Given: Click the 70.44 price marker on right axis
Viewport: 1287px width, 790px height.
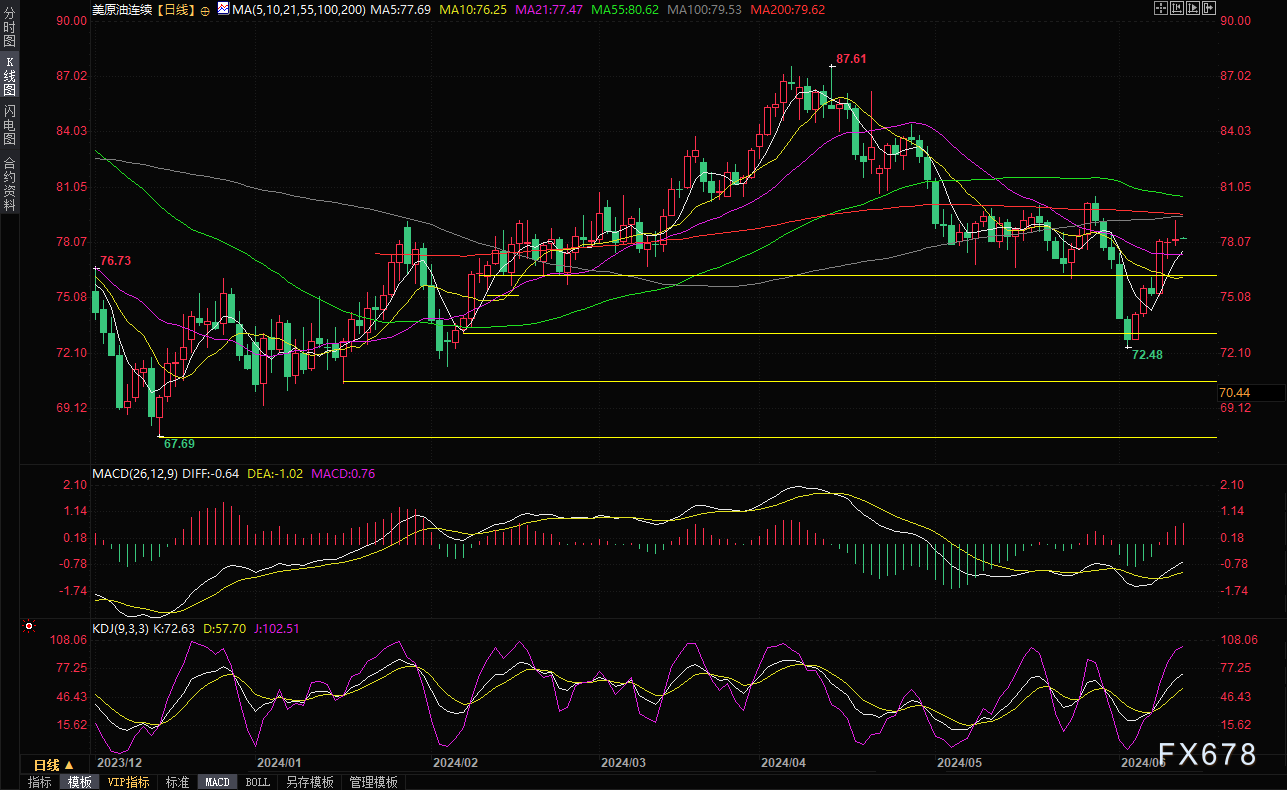Looking at the screenshot, I should [1235, 392].
